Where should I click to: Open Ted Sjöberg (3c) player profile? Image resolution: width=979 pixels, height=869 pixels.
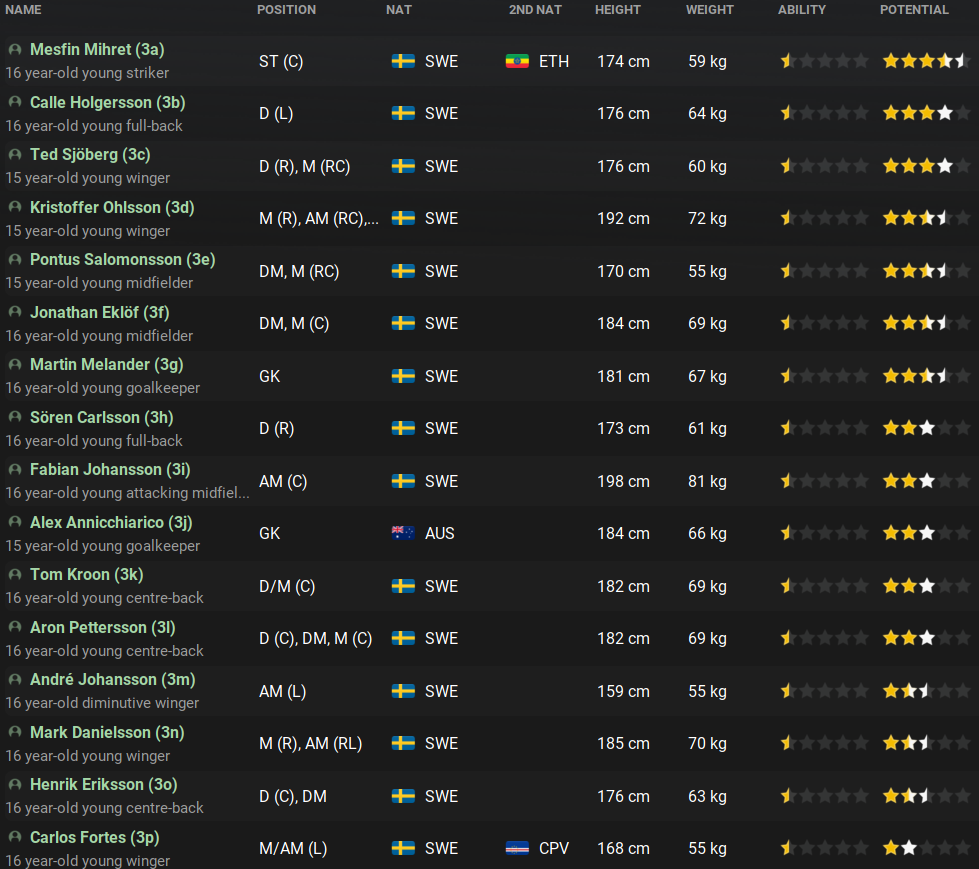[90, 154]
